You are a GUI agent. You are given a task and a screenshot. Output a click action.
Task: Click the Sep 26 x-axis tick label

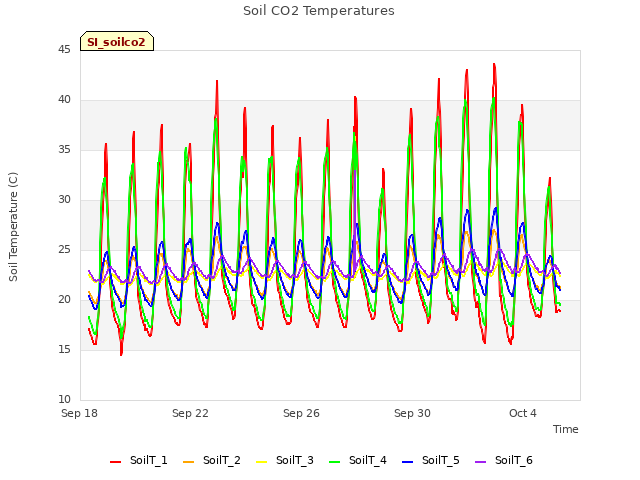(301, 413)
